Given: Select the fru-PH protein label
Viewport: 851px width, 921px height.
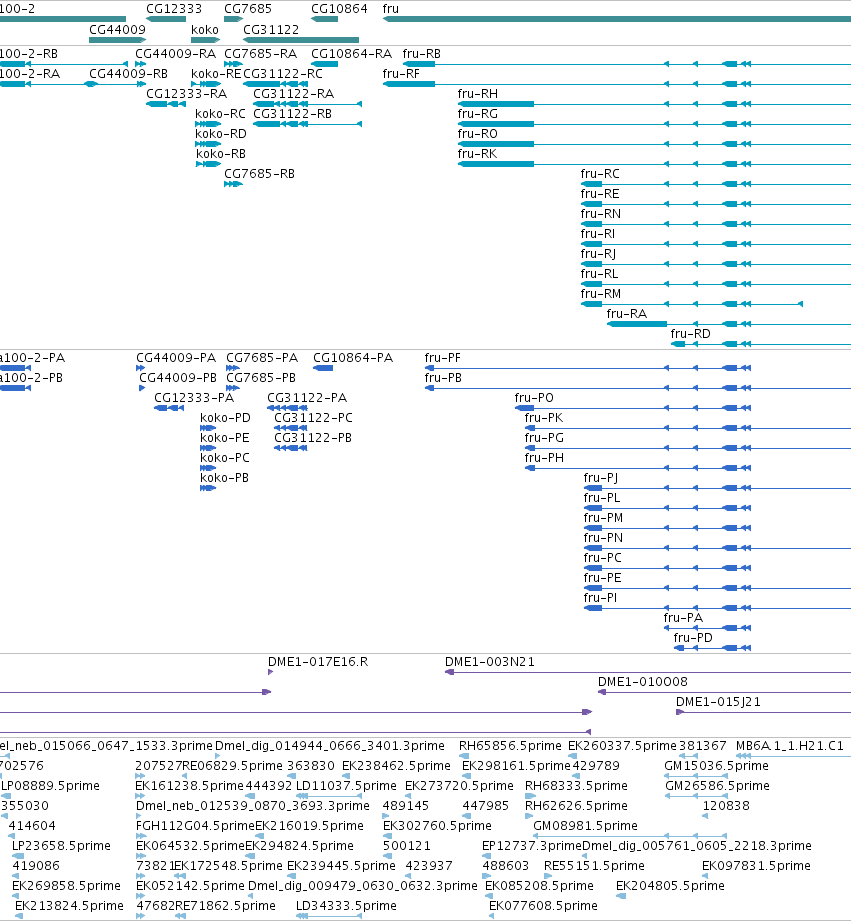Looking at the screenshot, I should [544, 458].
